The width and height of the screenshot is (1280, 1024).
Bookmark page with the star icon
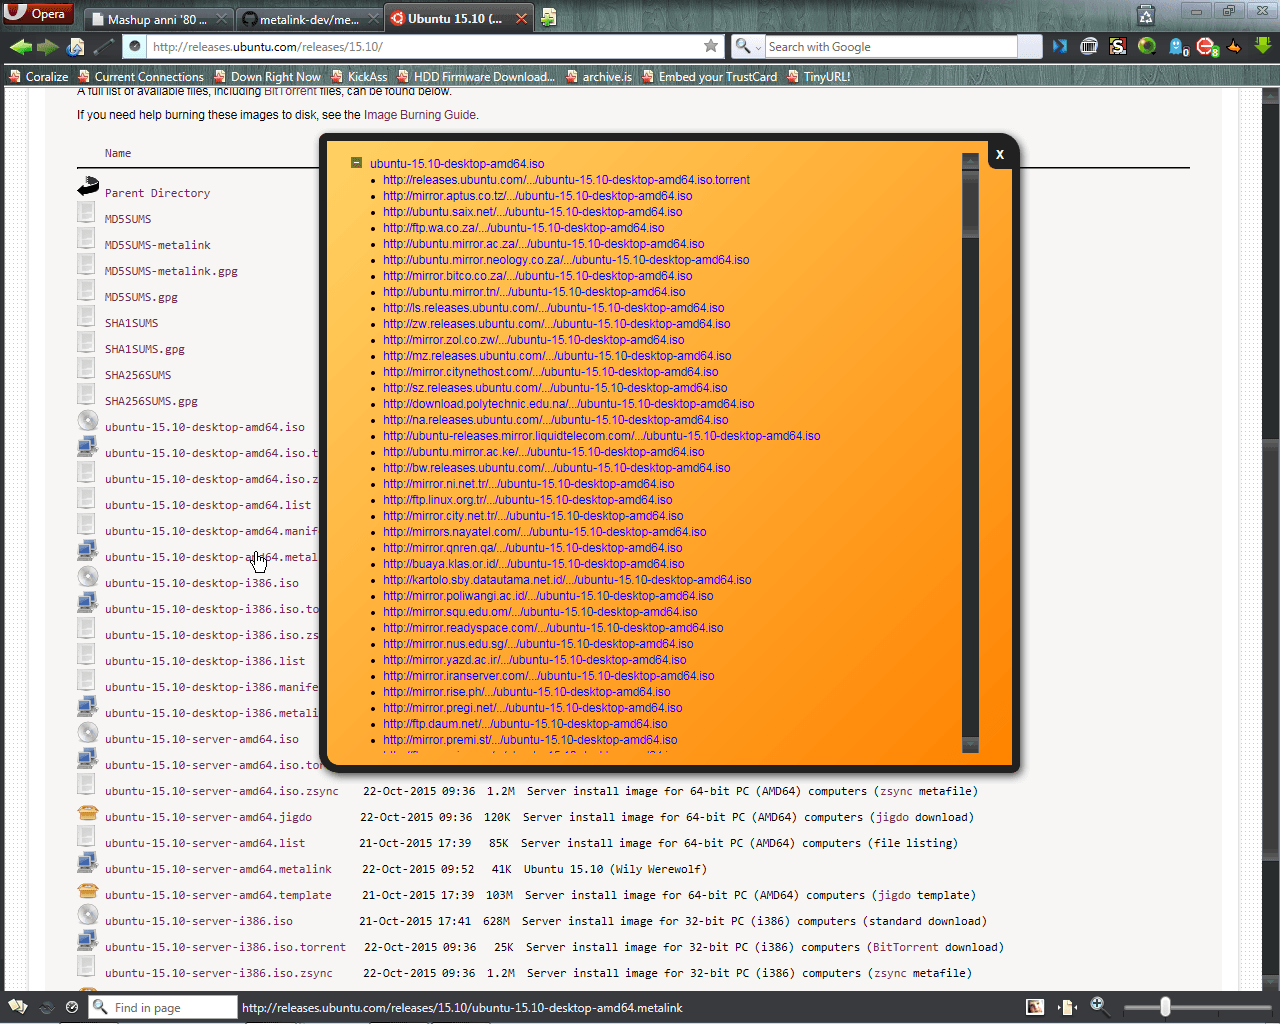[711, 46]
